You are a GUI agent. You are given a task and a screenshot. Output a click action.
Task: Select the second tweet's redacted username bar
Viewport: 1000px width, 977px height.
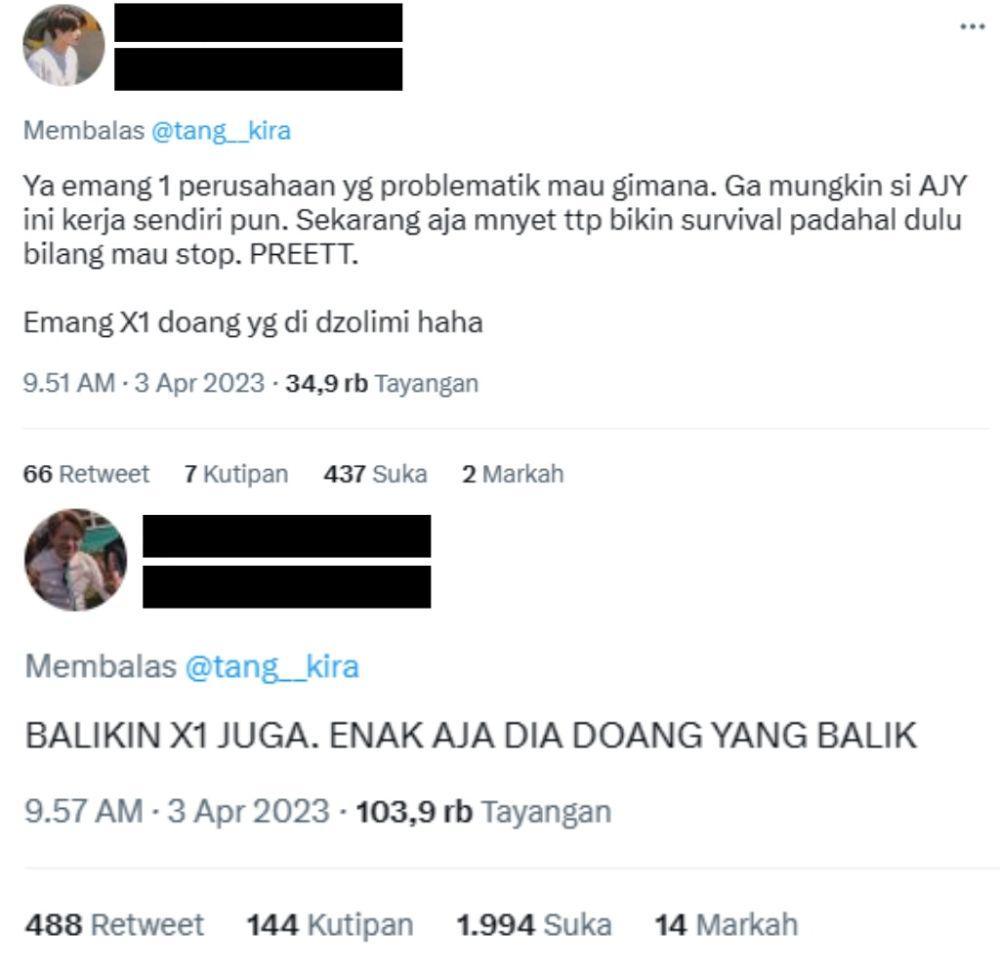coord(286,587)
